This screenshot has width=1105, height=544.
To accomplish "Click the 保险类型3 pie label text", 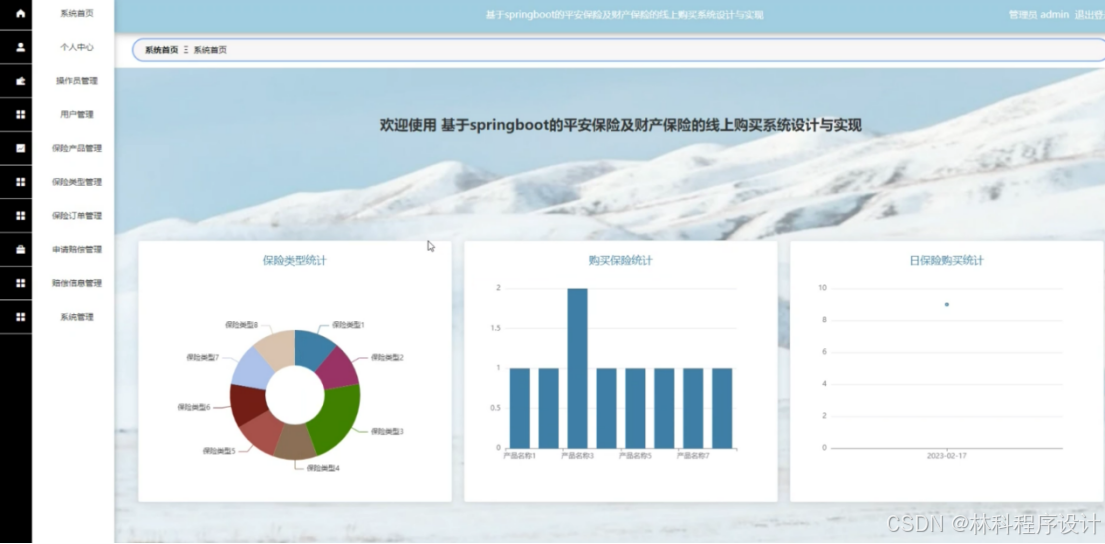I will tap(387, 431).
